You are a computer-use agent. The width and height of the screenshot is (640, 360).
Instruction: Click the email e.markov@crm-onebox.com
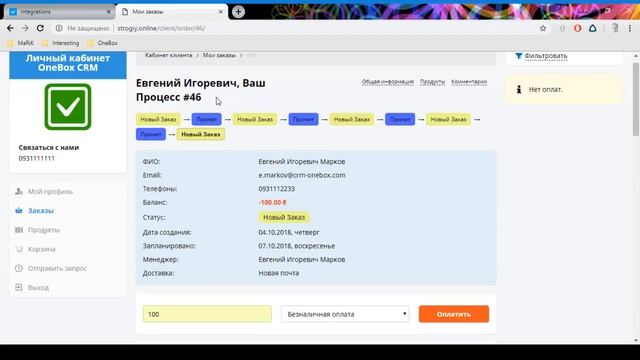point(302,175)
